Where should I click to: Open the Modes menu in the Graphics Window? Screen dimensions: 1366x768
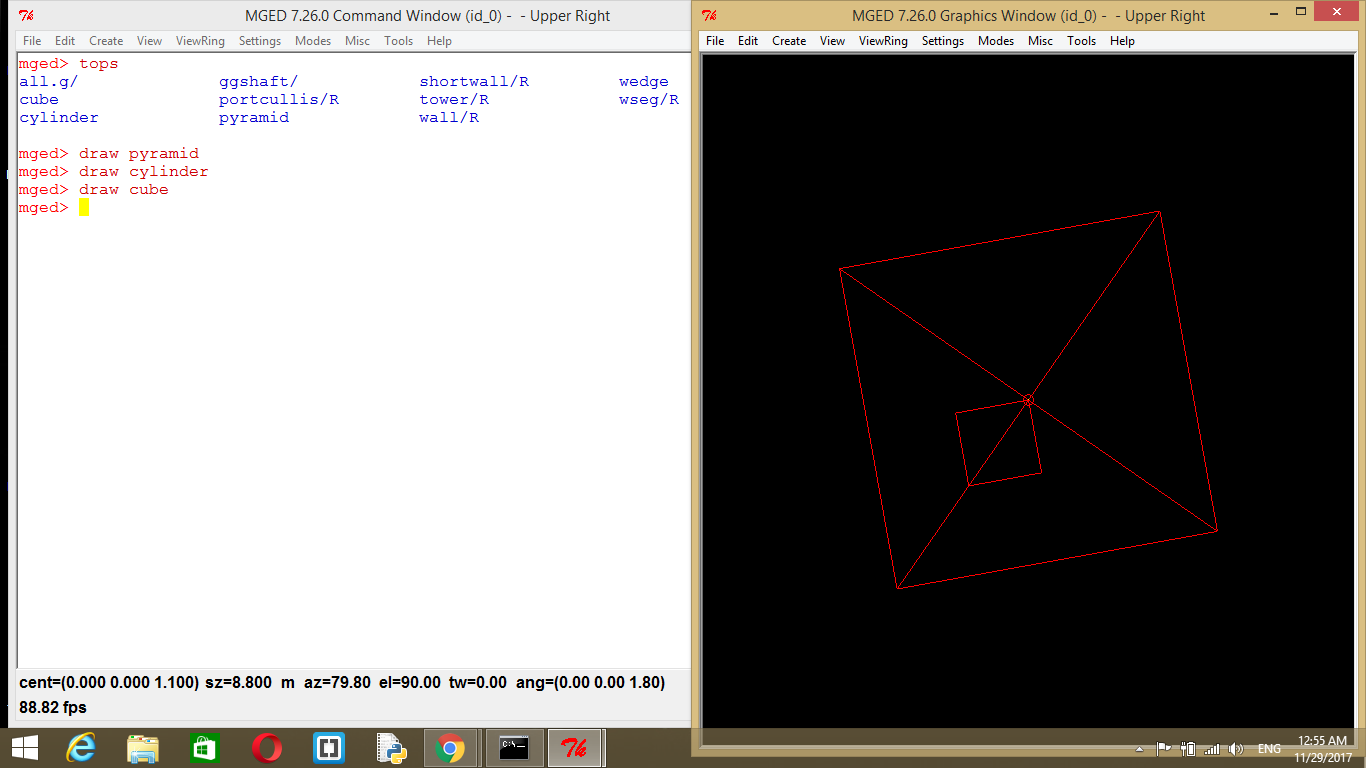[996, 41]
